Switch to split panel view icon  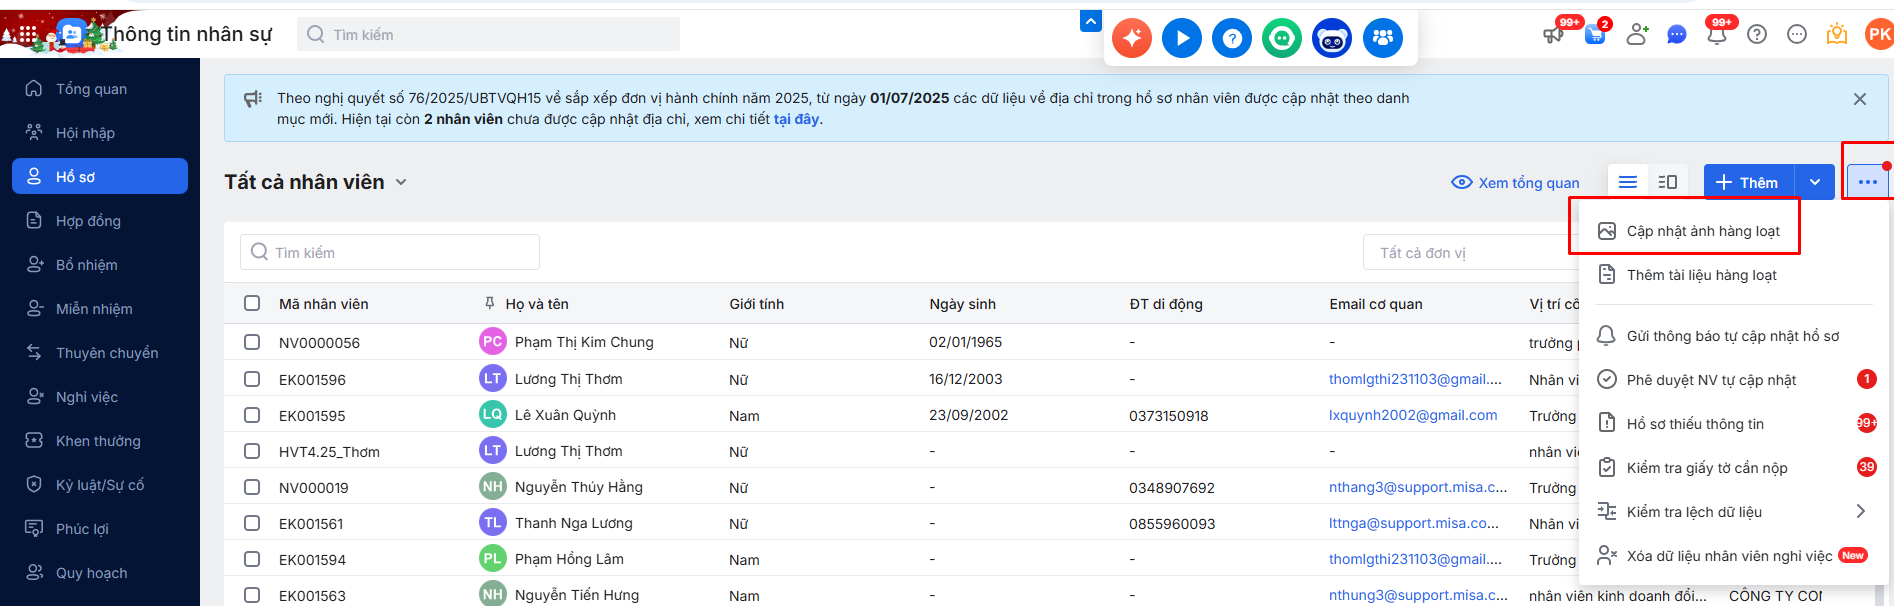point(1667,182)
